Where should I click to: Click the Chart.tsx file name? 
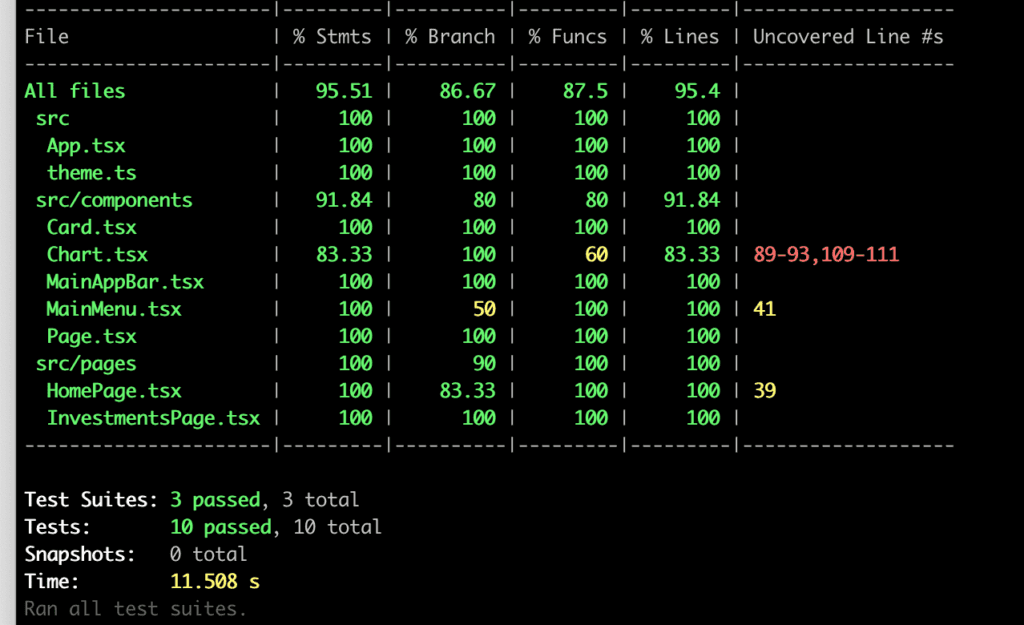[x=97, y=255]
